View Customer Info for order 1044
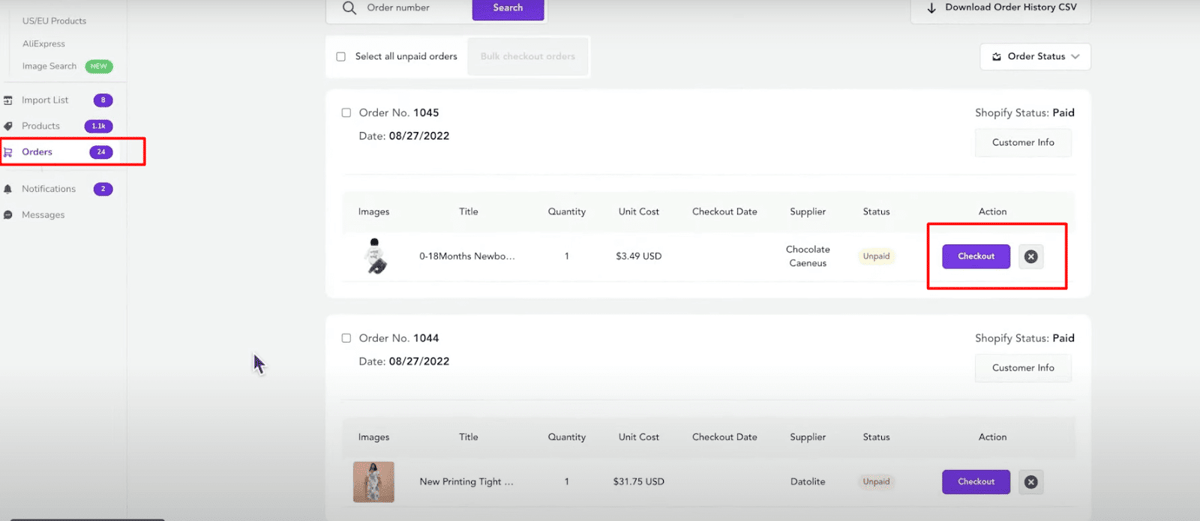Viewport: 1200px width, 521px height. point(1023,368)
